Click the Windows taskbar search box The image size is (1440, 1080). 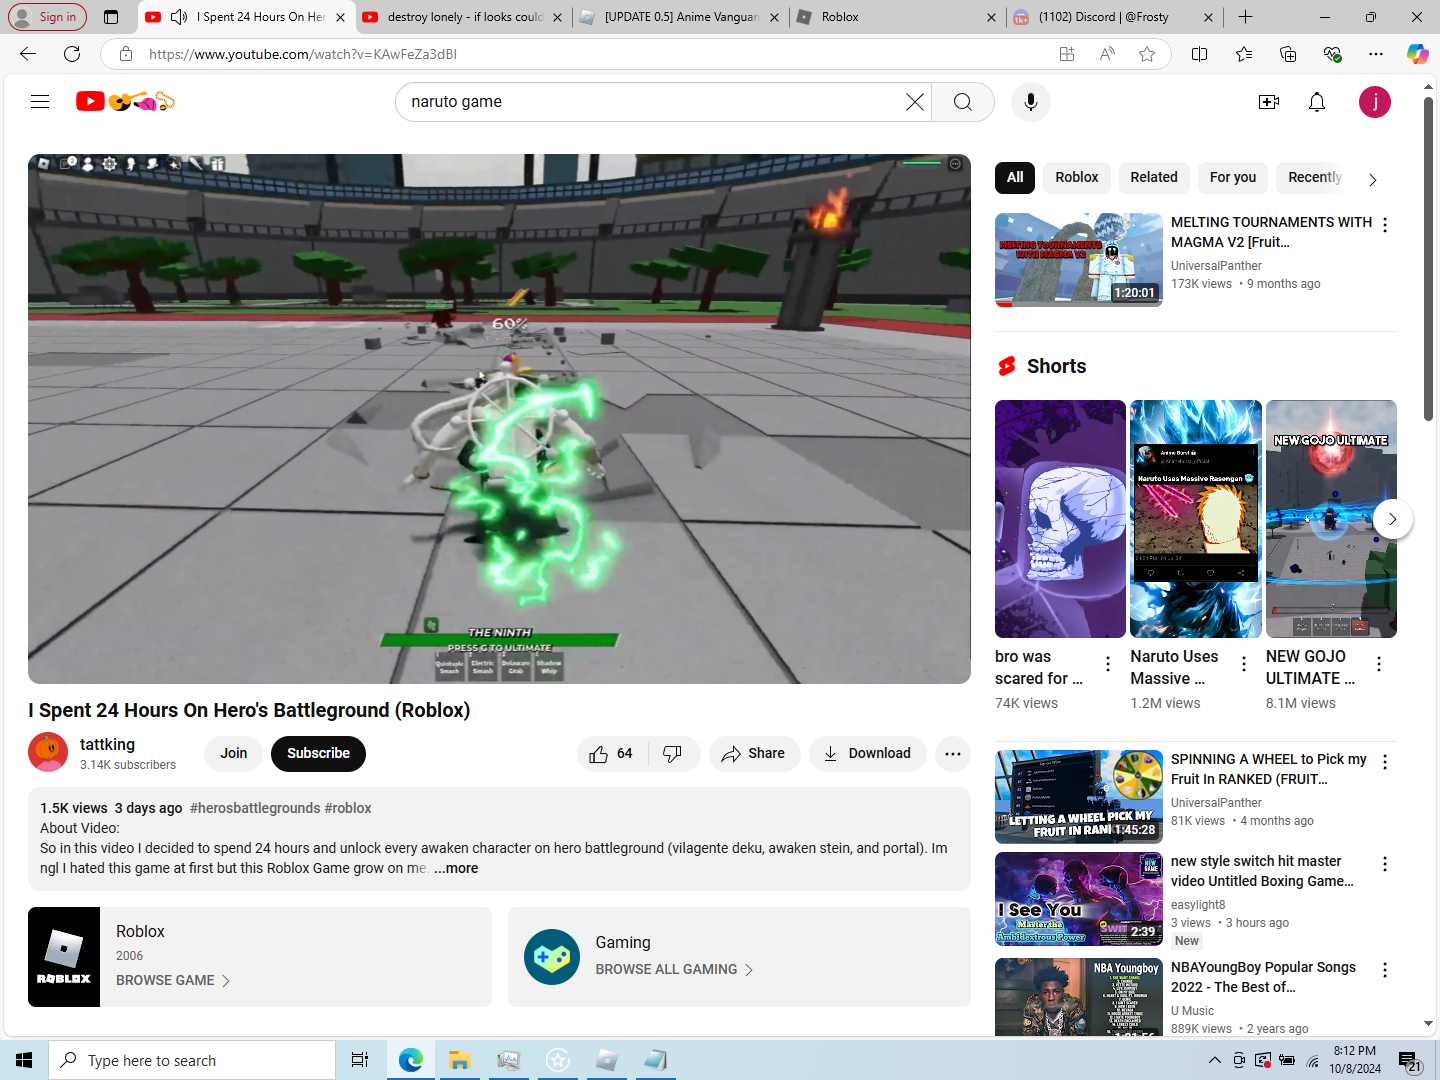coord(192,1060)
